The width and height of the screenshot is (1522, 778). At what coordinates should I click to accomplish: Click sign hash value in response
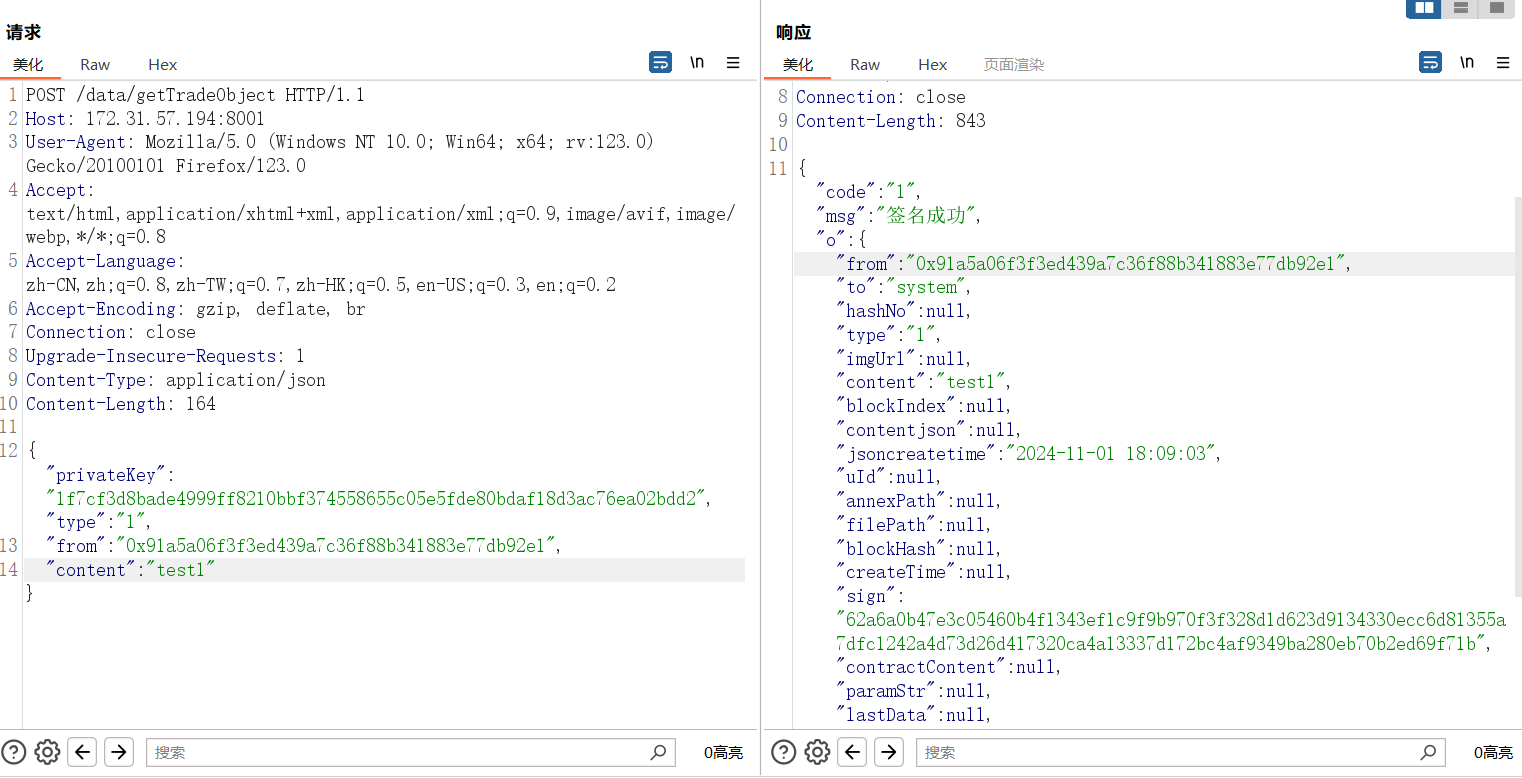(x=1170, y=632)
